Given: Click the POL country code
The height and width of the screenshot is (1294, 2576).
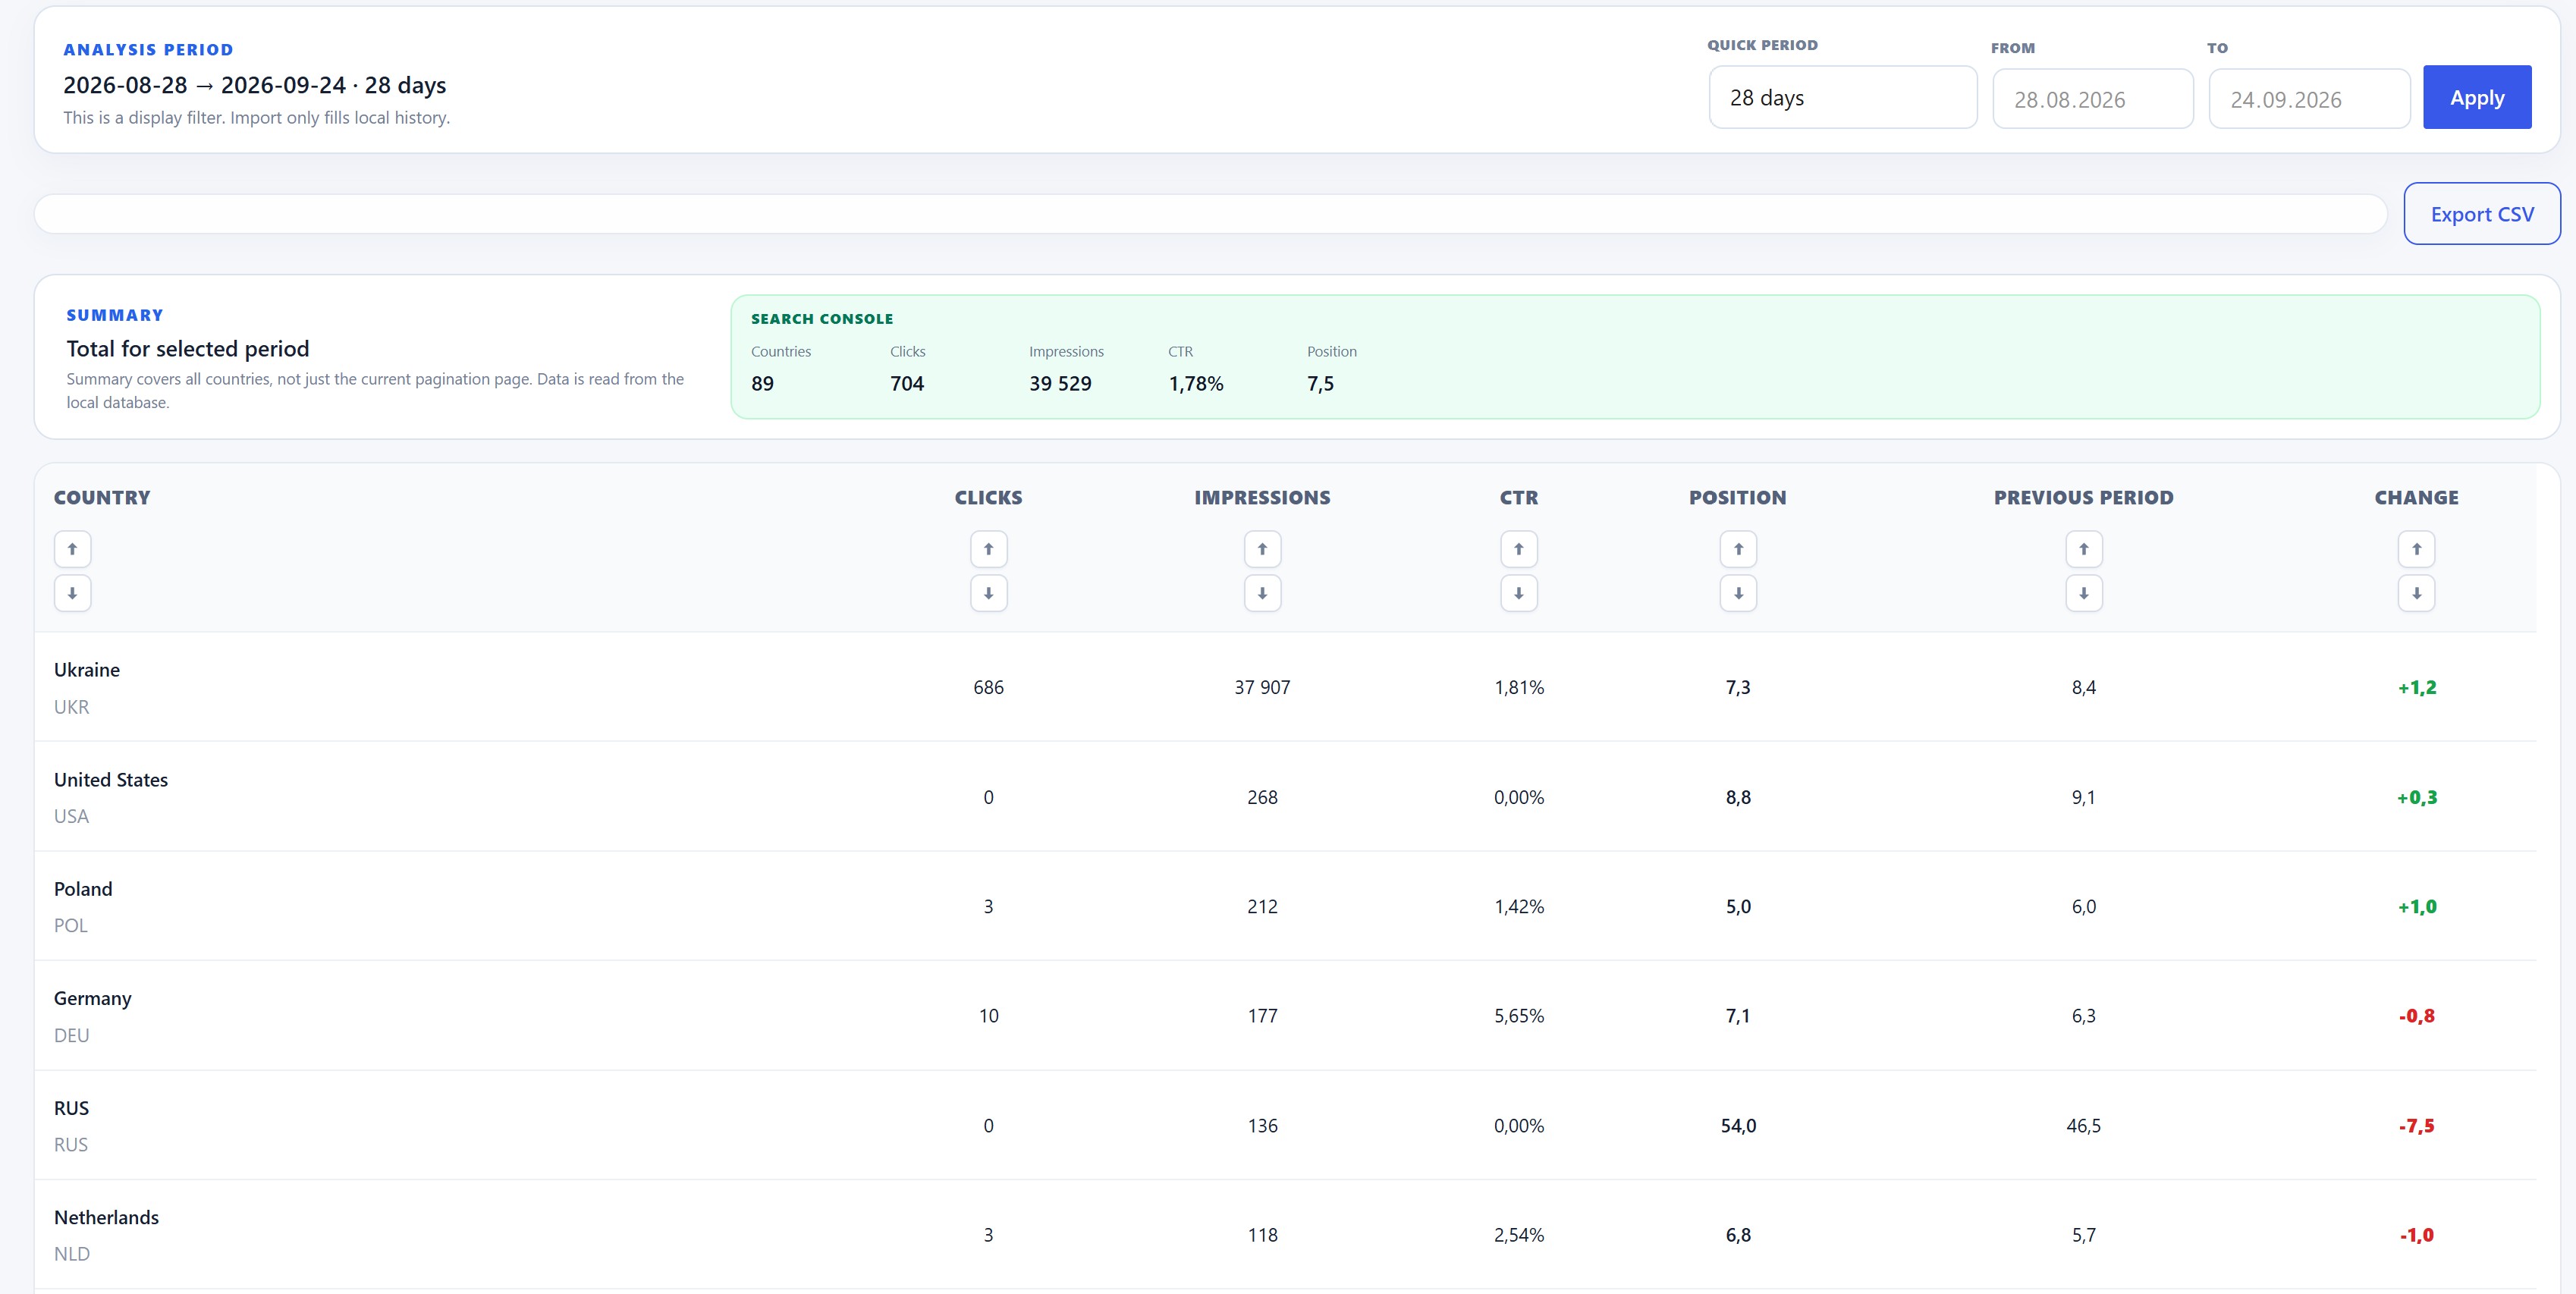Looking at the screenshot, I should pos(71,925).
